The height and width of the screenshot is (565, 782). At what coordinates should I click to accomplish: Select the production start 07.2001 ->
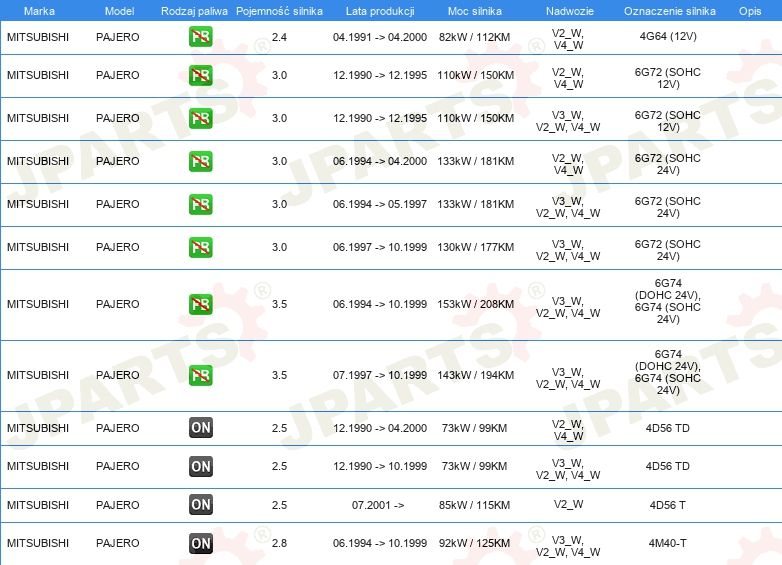click(x=378, y=505)
